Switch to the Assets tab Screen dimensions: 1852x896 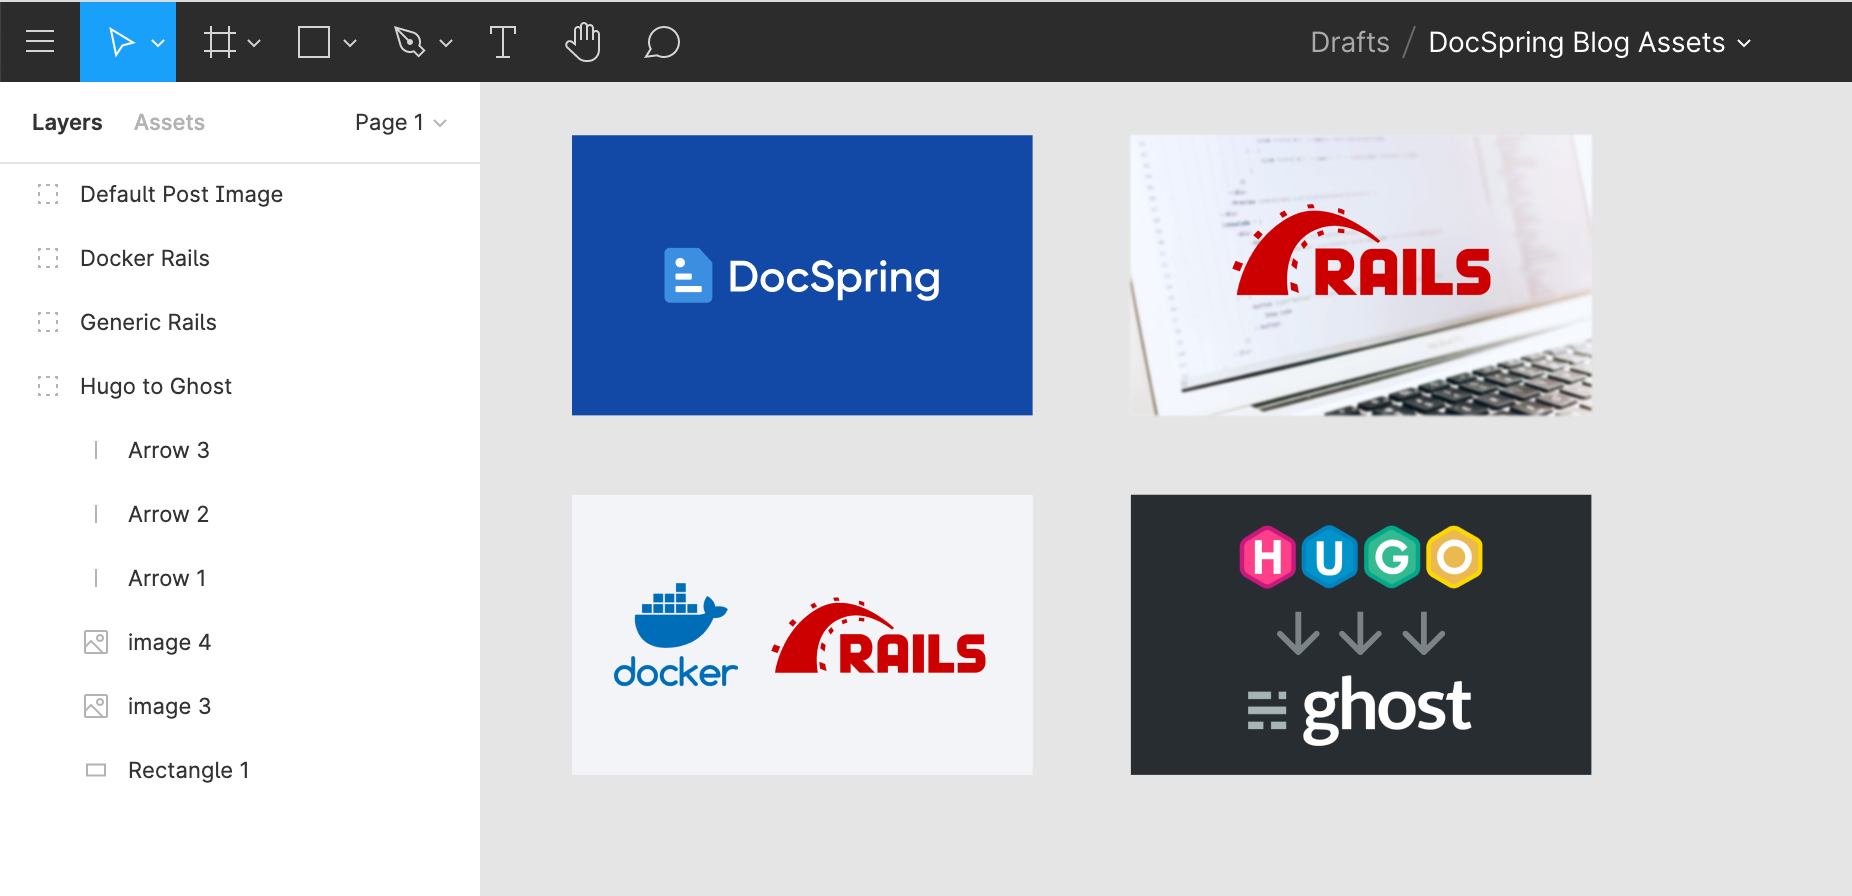tap(169, 122)
